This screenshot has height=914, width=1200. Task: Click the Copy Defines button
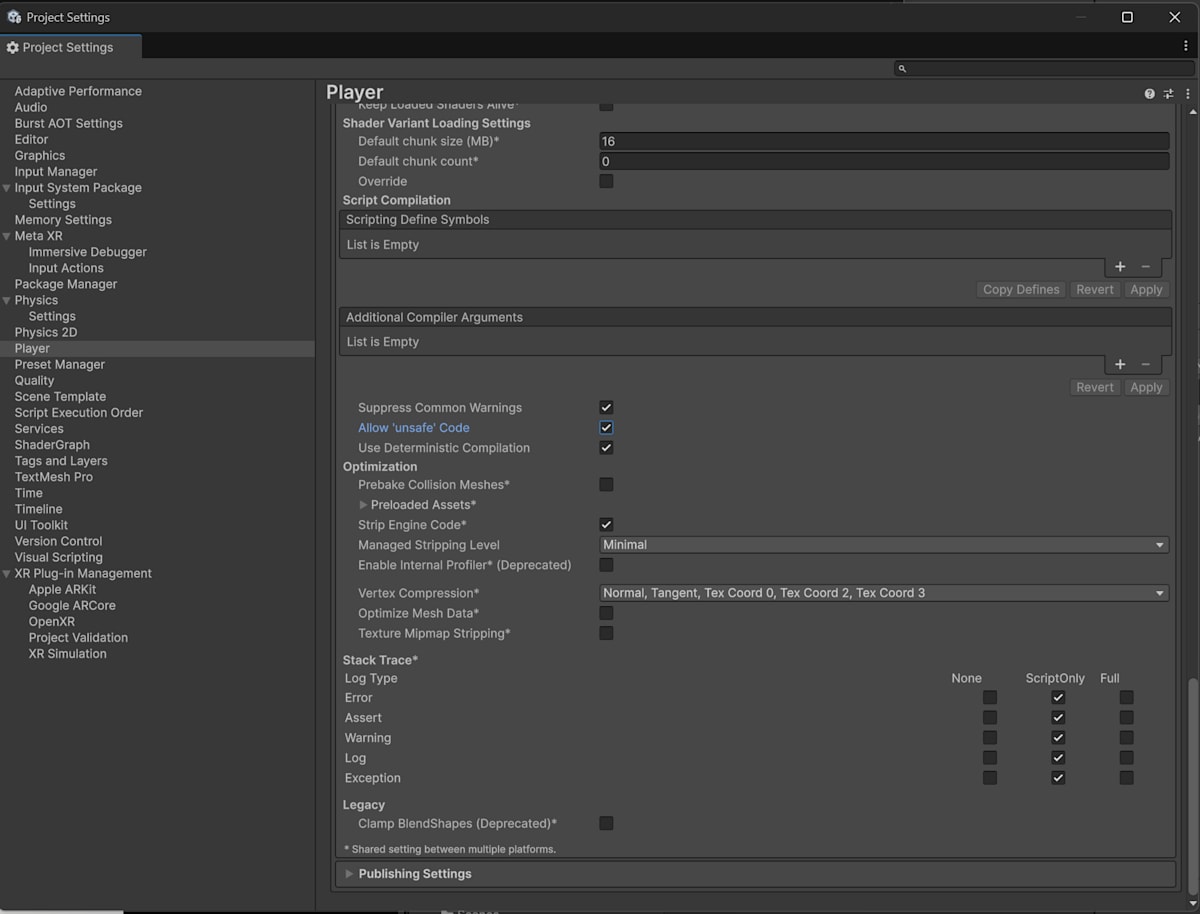1020,290
